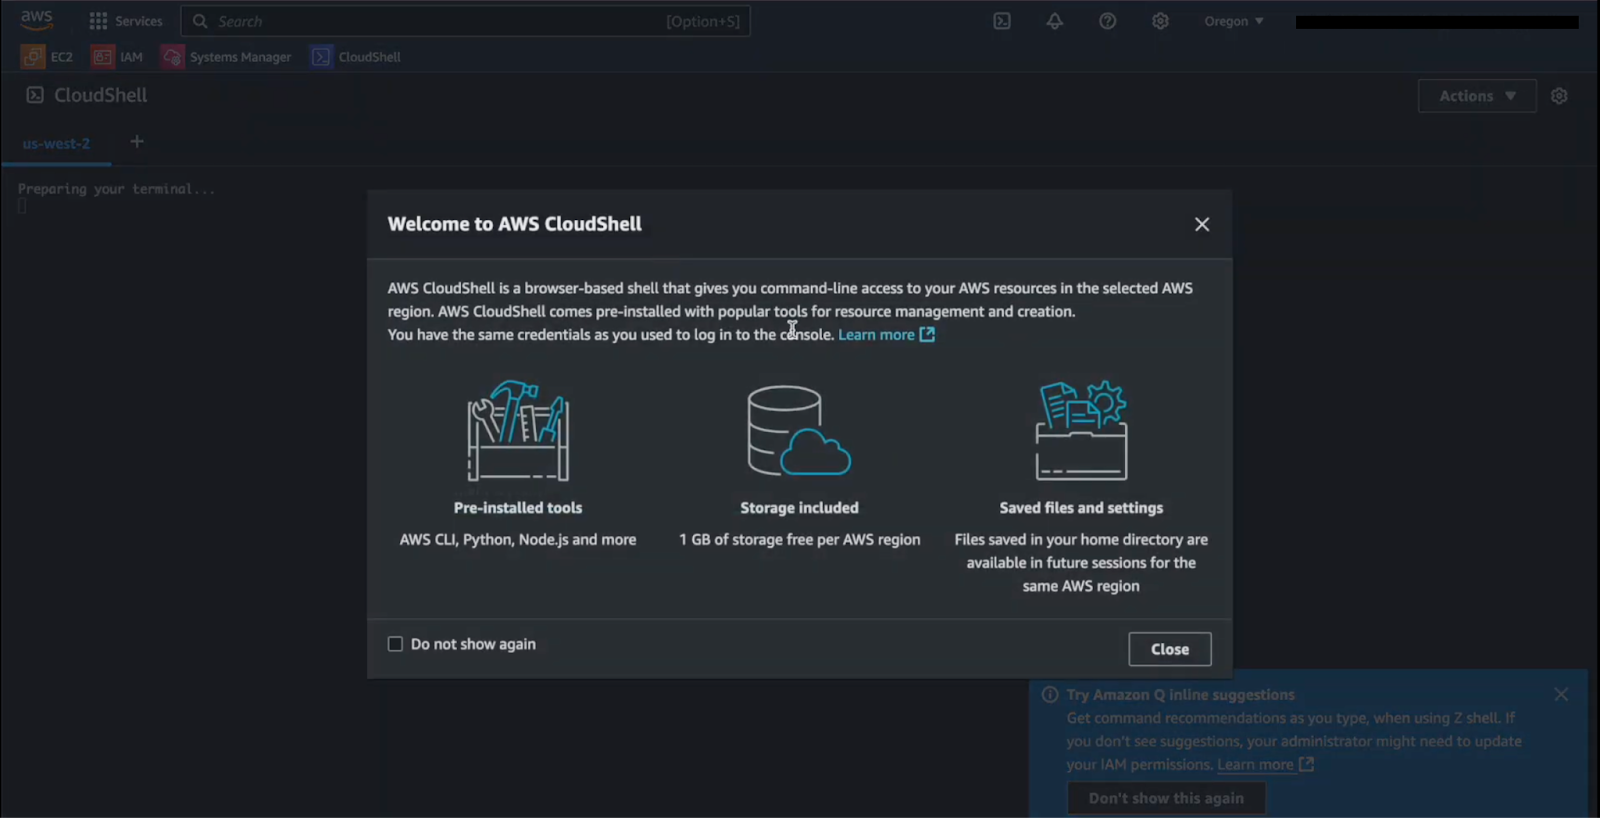
Task: Expand the Actions dropdown
Action: pyautogui.click(x=1477, y=96)
